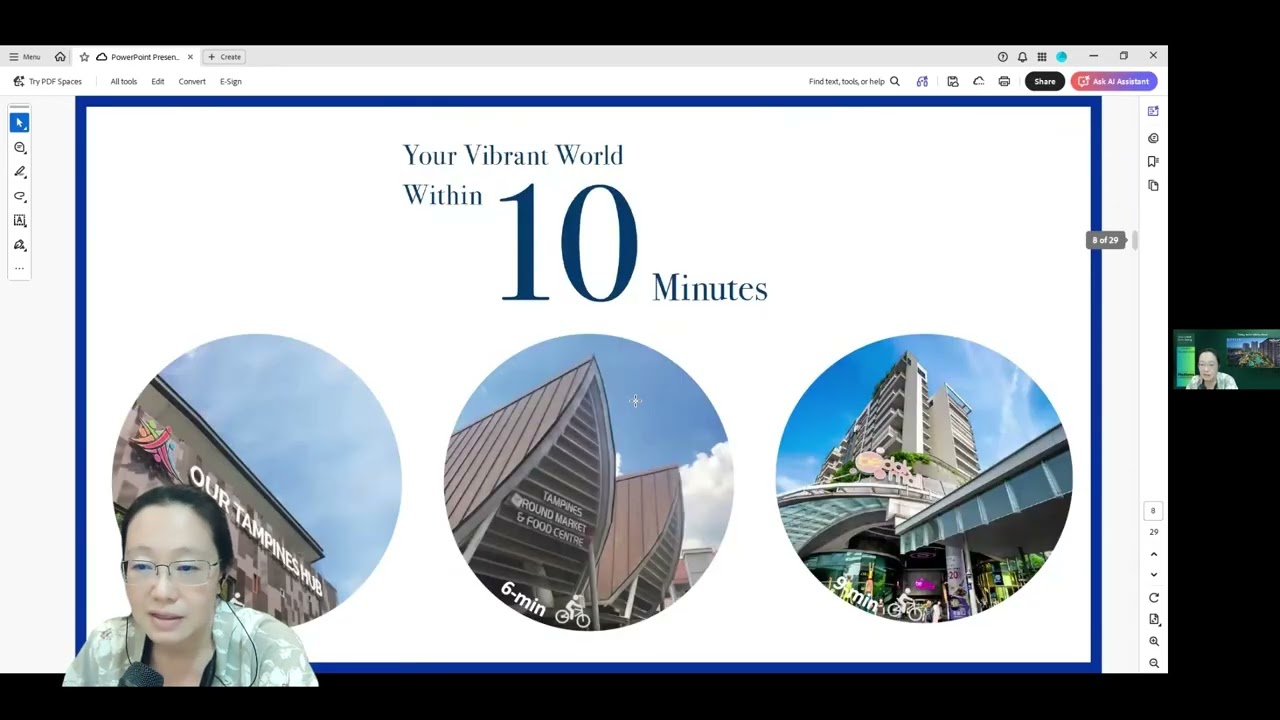
Task: Print the document using printer icon
Action: point(1004,81)
